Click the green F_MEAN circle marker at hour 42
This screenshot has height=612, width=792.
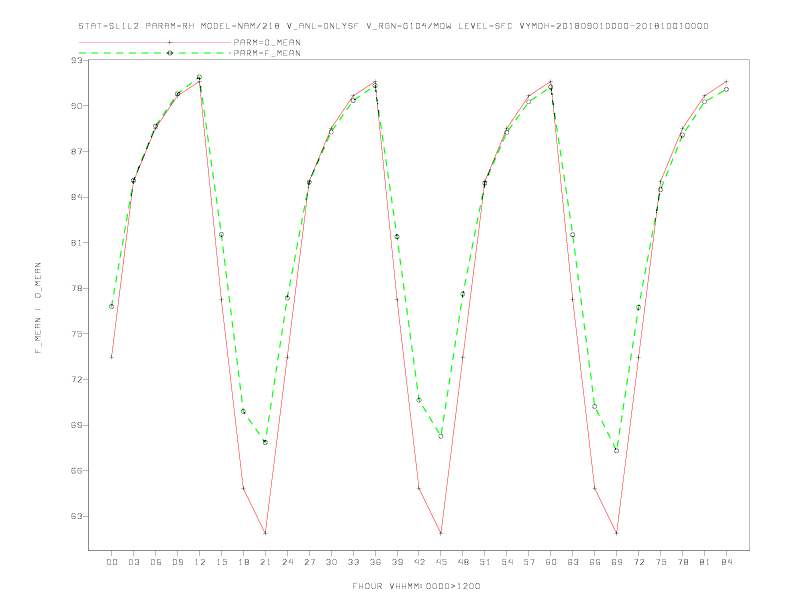(419, 400)
